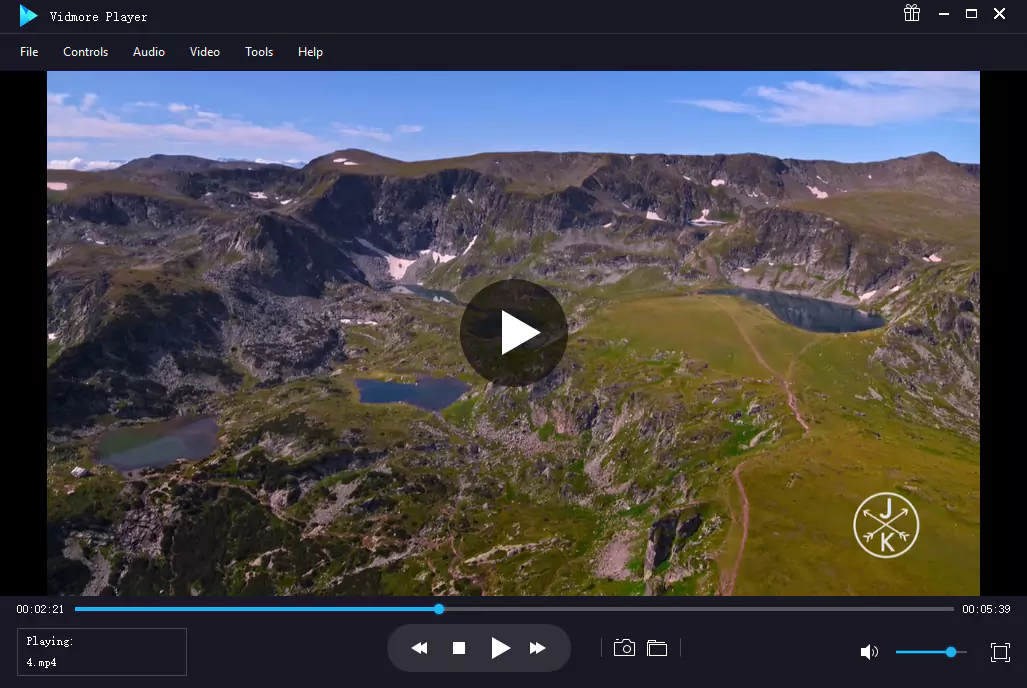Image resolution: width=1027 pixels, height=688 pixels.
Task: Skip forward using the fast-forward icon
Action: pos(538,647)
